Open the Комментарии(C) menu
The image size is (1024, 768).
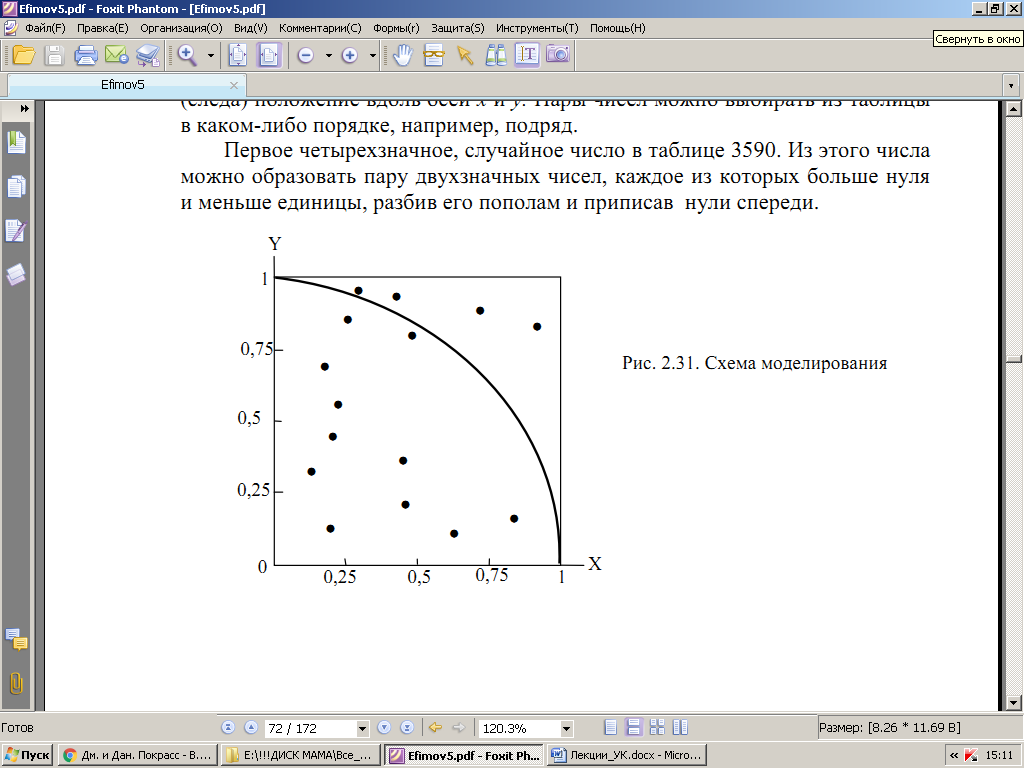click(x=320, y=28)
